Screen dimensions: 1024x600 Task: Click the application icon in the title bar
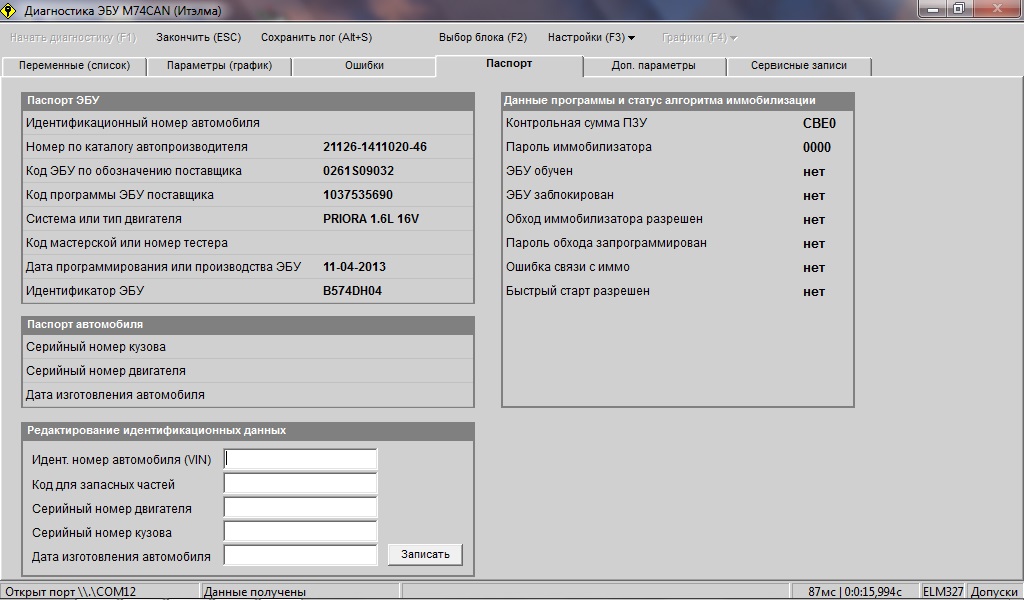[9, 10]
